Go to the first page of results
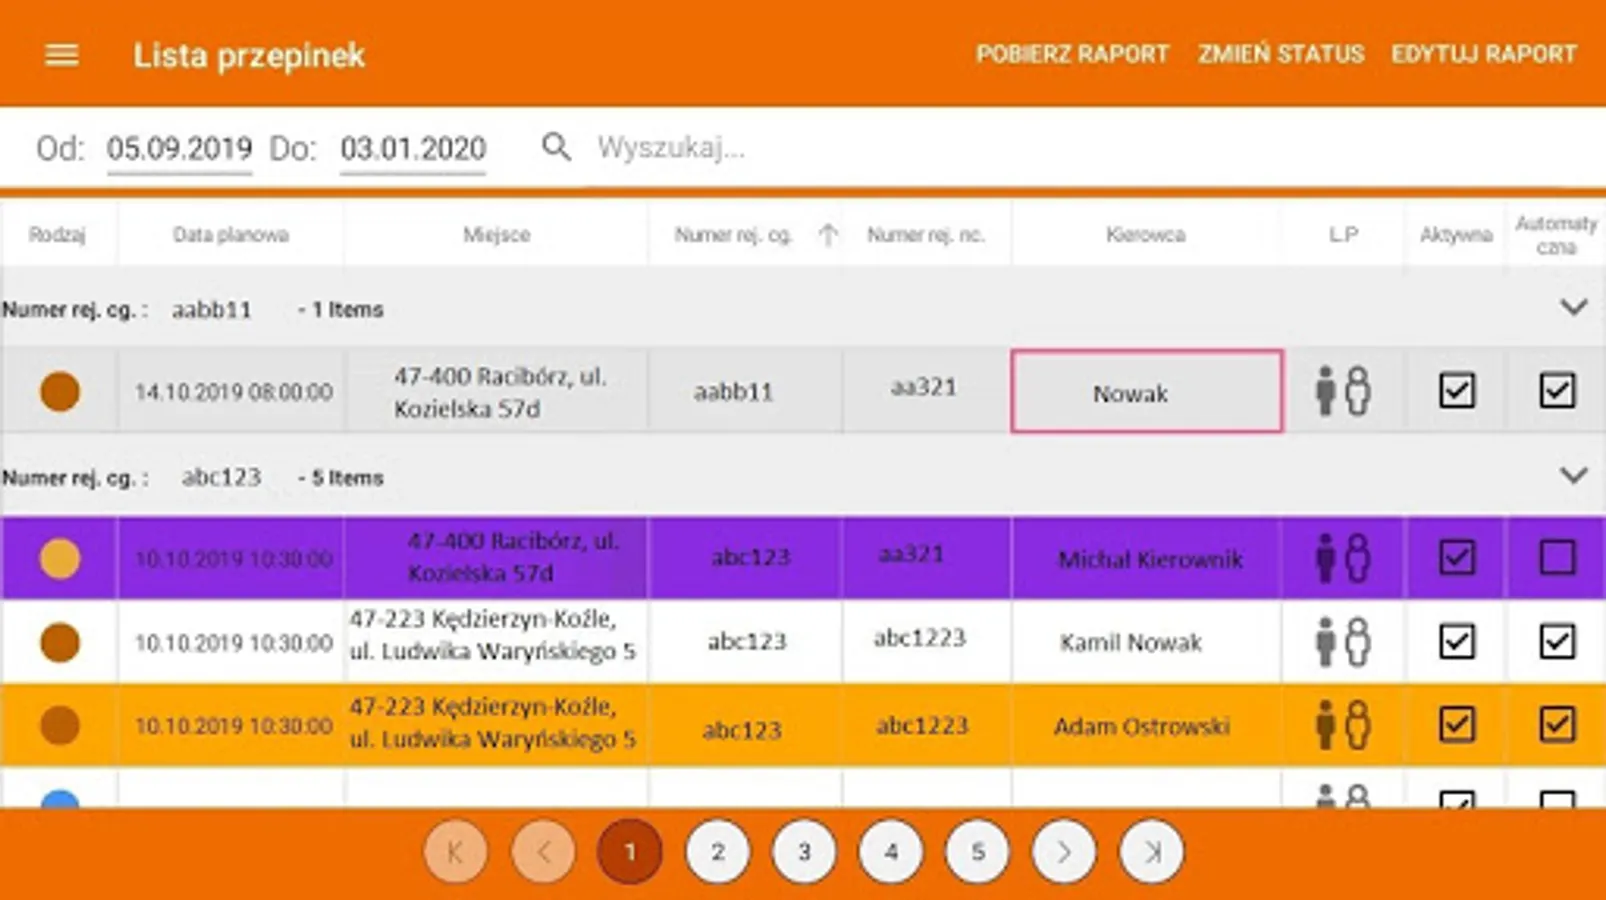The height and width of the screenshot is (900, 1606). pos(456,852)
